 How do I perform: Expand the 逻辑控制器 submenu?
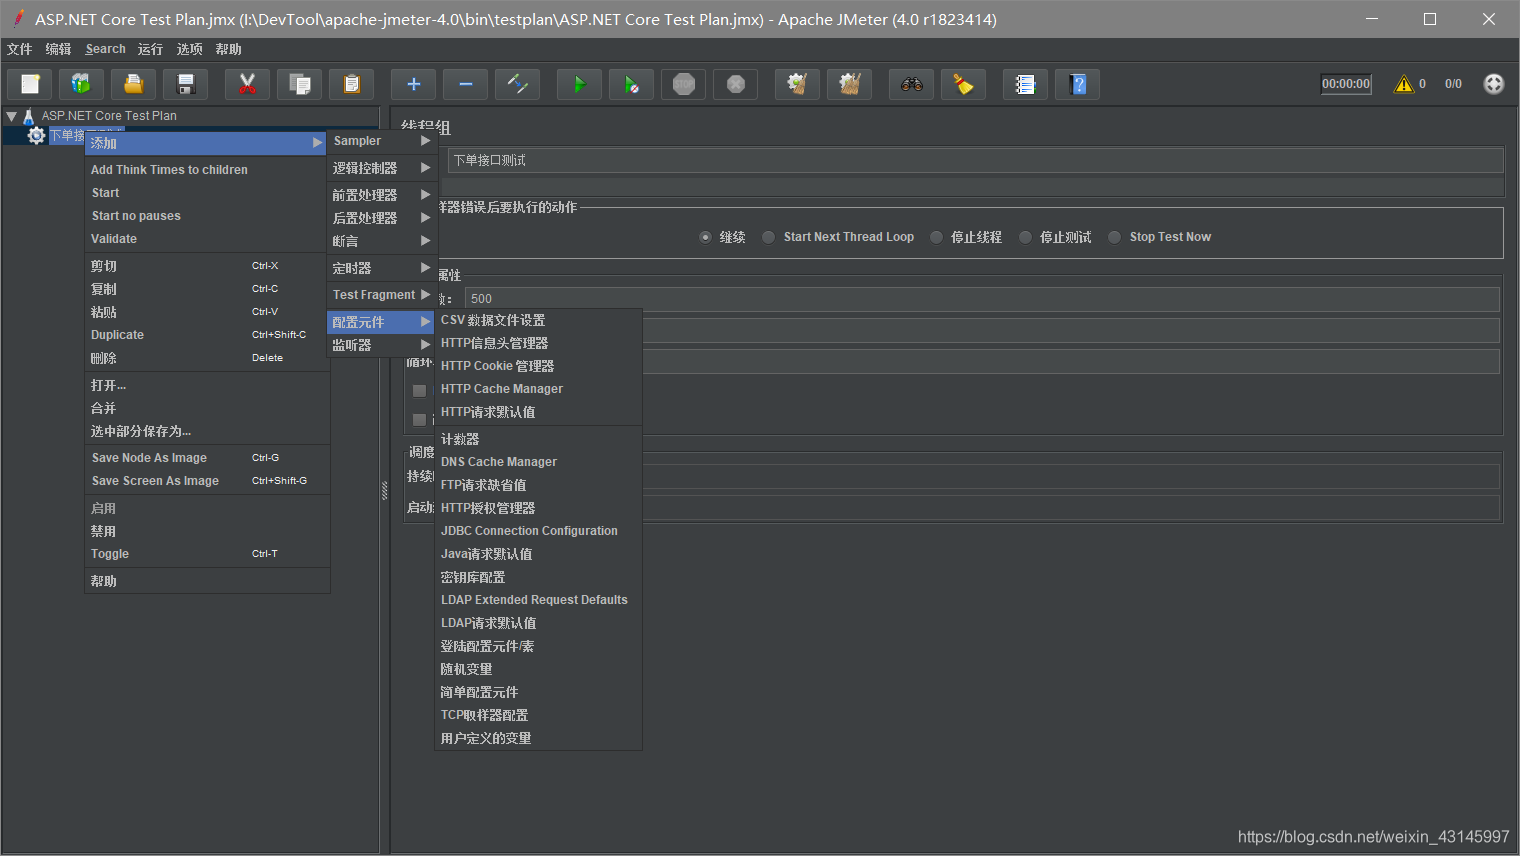(381, 168)
